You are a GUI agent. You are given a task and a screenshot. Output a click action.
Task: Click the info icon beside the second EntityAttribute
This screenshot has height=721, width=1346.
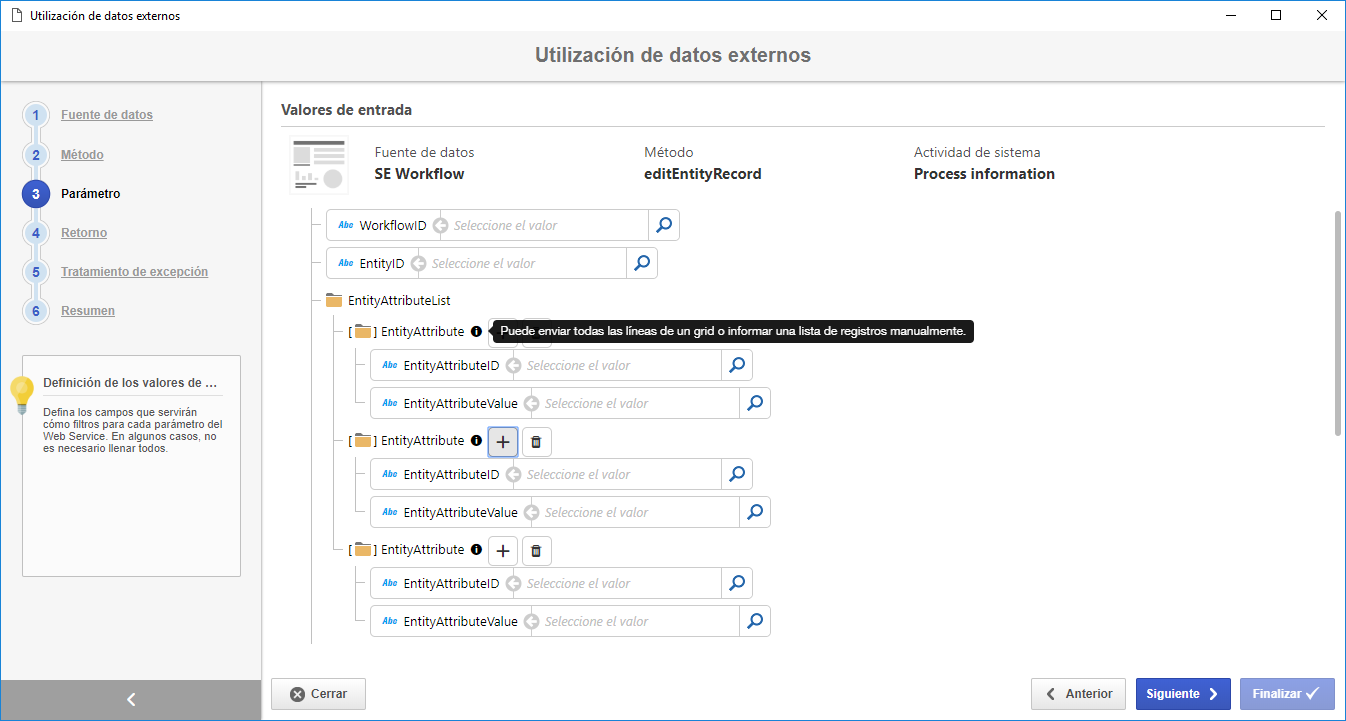pos(476,440)
